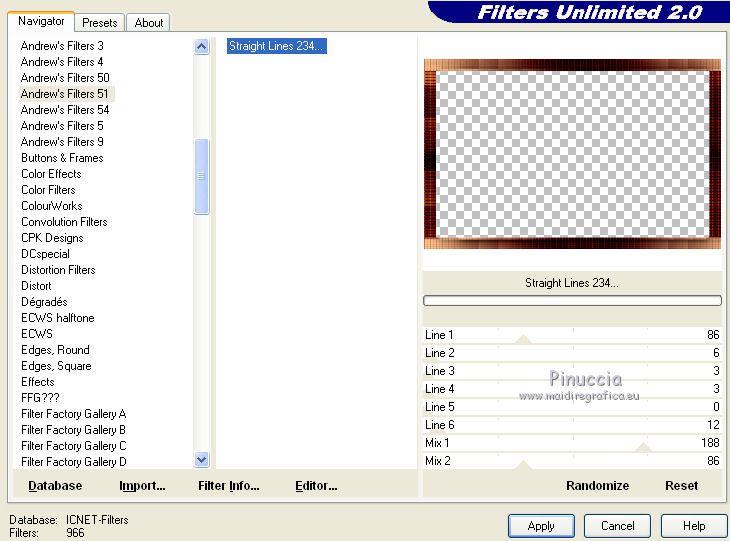Adjust the Line 1 slider
The width and height of the screenshot is (730, 541).
point(572,335)
